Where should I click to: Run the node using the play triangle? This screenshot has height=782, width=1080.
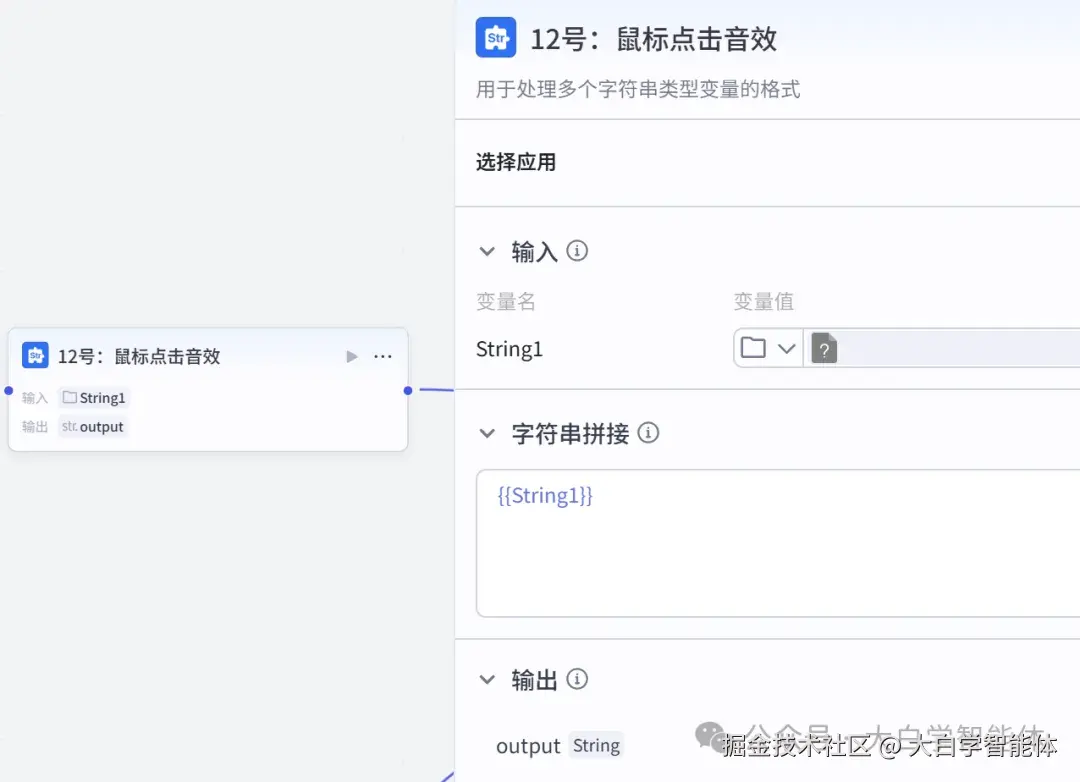coord(352,355)
